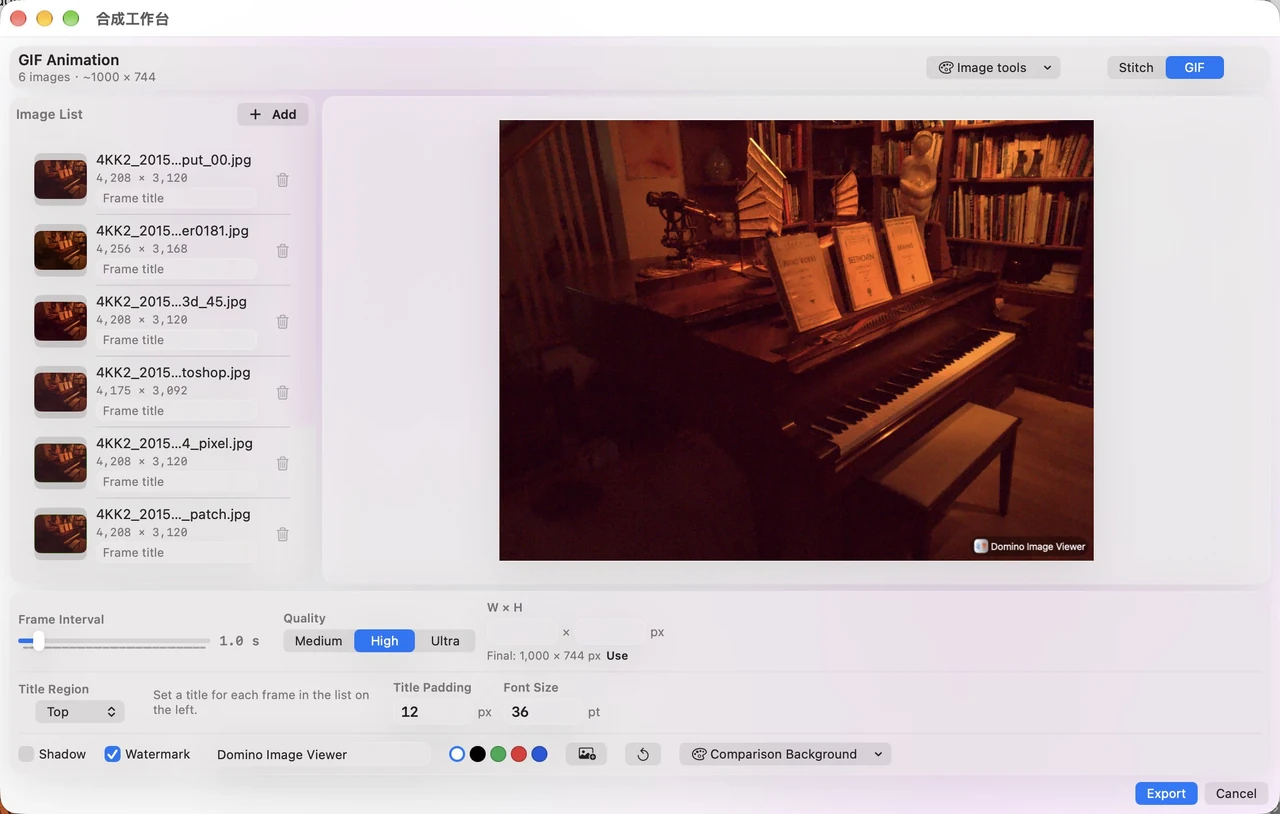
Task: Delete the 4KK2_2015...toshop.jpg image
Action: (283, 393)
